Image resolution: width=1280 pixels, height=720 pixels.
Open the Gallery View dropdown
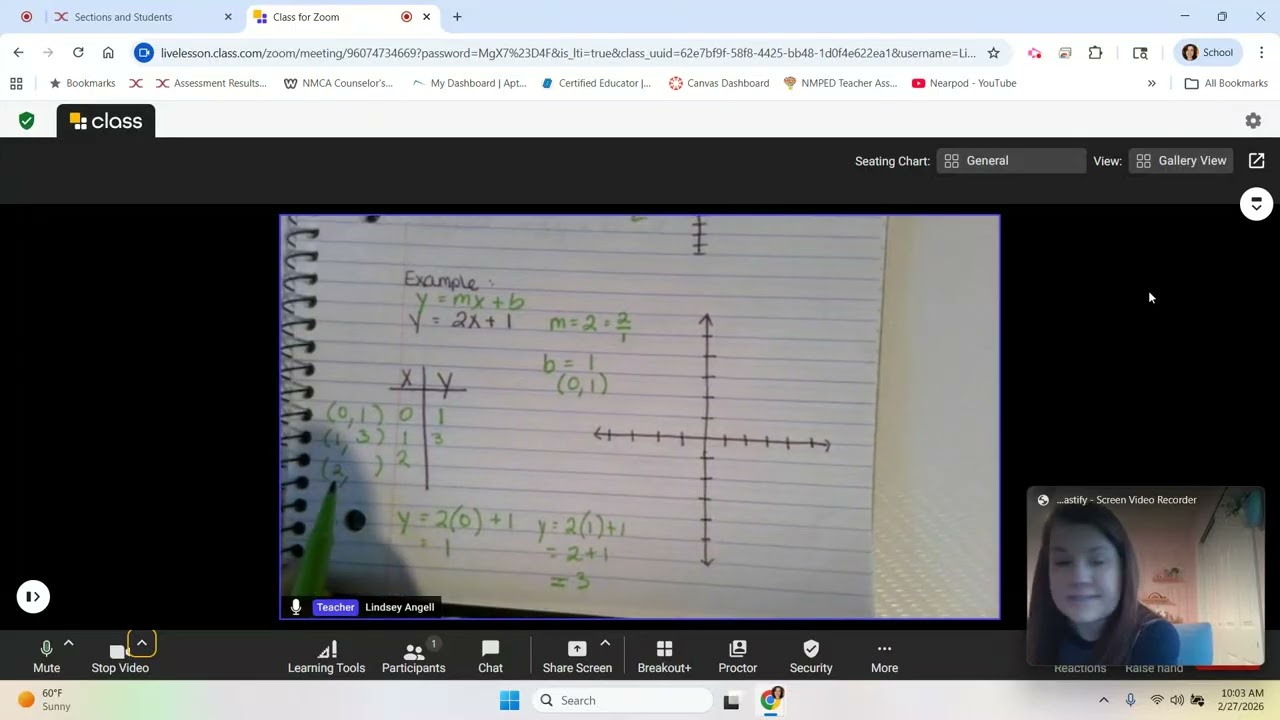tap(1181, 161)
